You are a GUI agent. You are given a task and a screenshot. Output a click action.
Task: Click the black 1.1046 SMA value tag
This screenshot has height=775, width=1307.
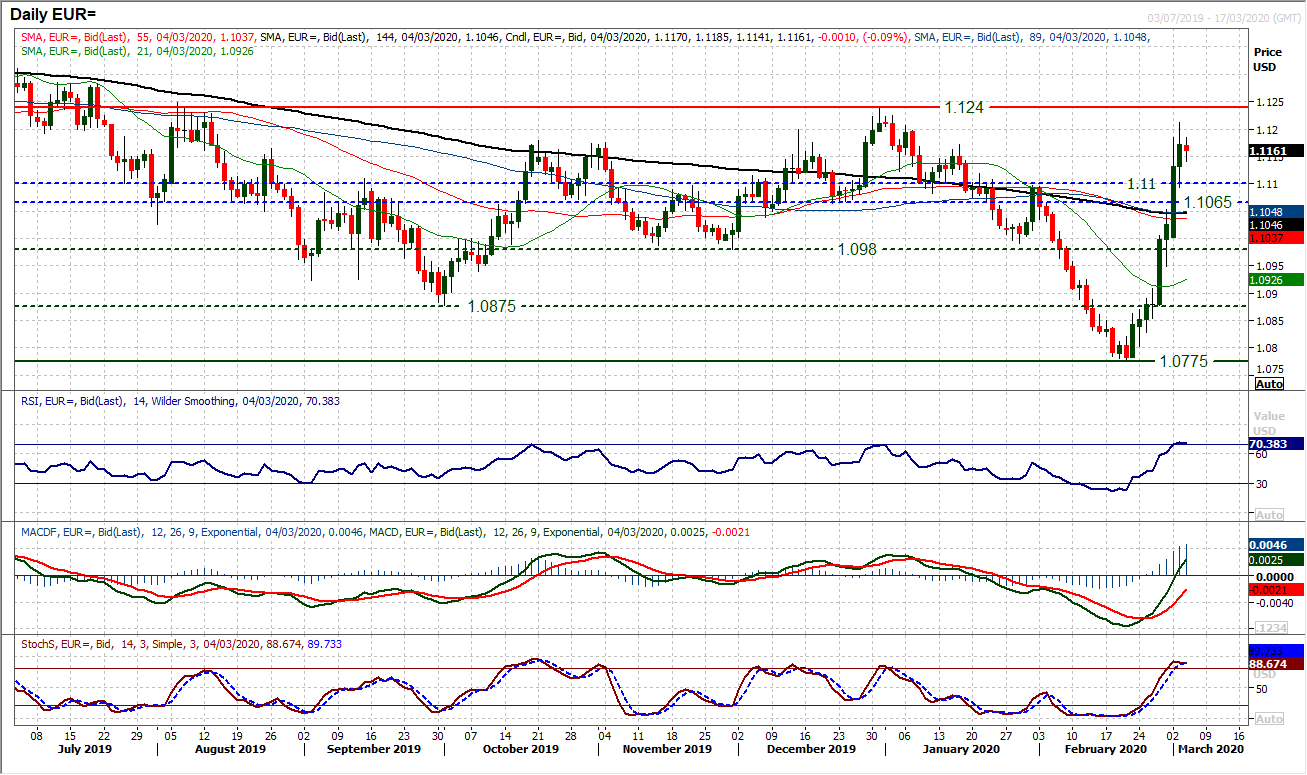(1276, 225)
